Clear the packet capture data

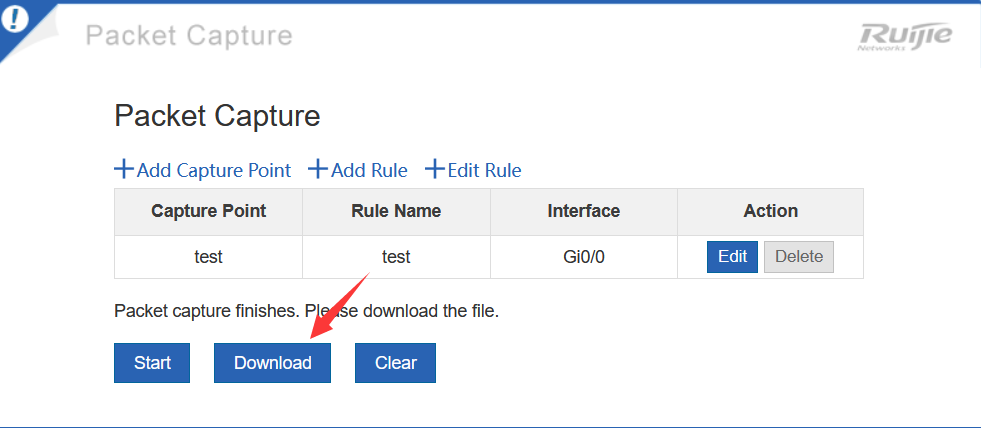click(395, 363)
